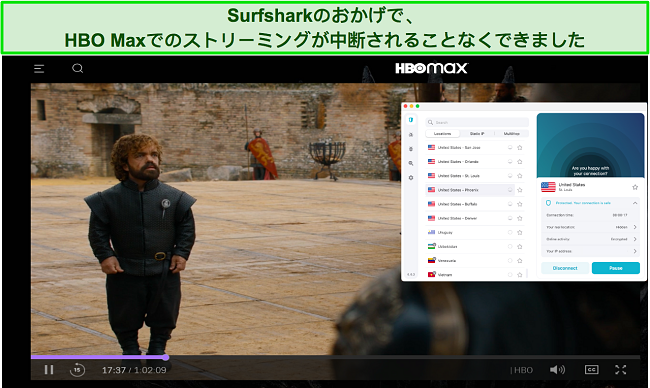Favorite Uruguay with its star
650x388 pixels.
520,233
